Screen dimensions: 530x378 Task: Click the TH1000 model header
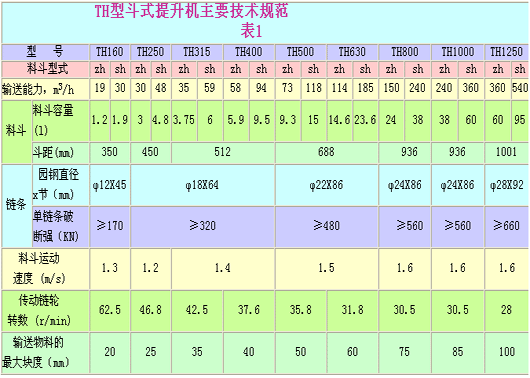pyautogui.click(x=458, y=52)
